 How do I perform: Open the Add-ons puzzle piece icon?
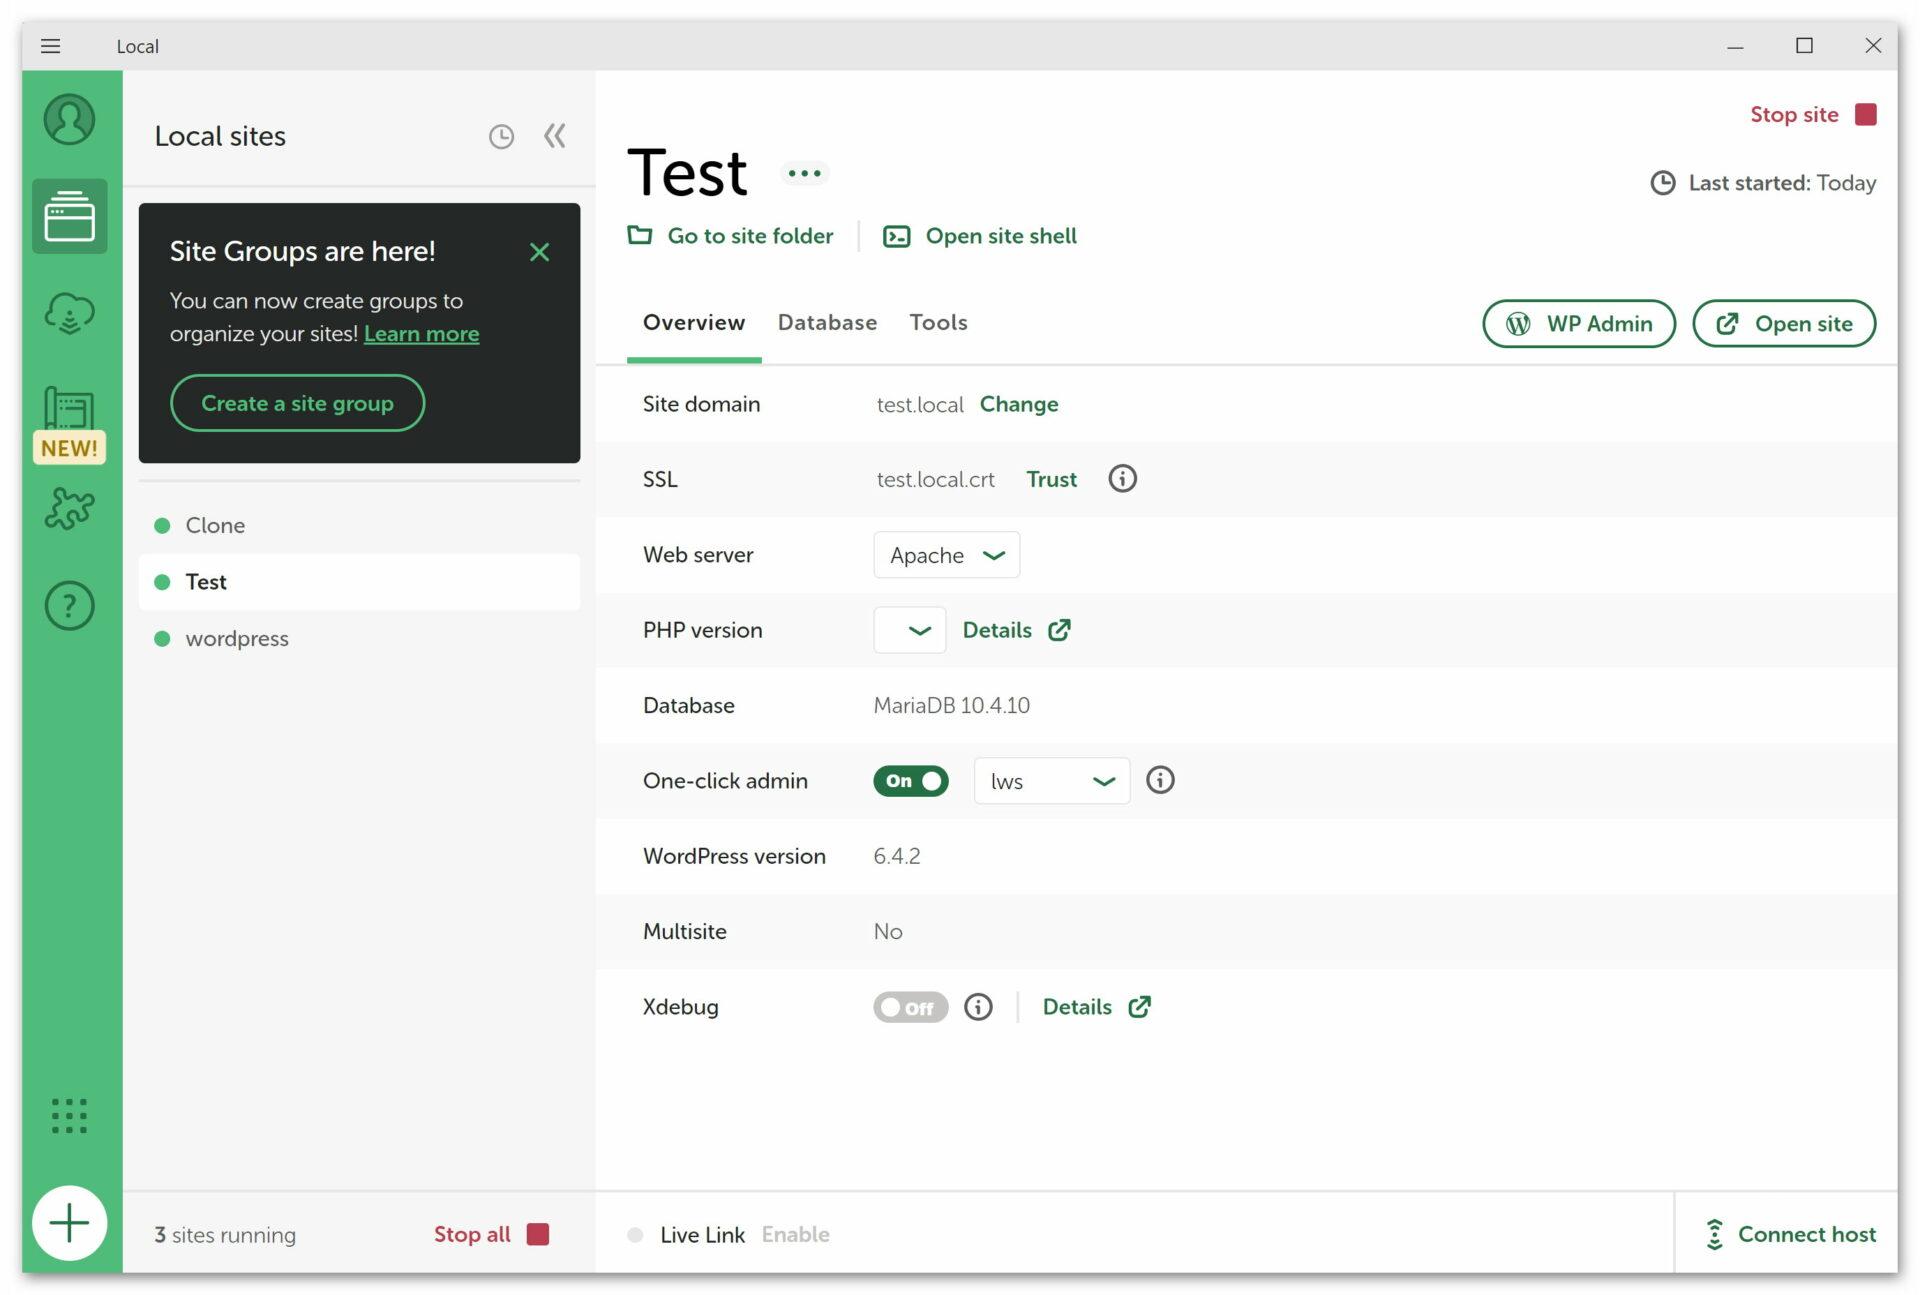click(x=69, y=508)
